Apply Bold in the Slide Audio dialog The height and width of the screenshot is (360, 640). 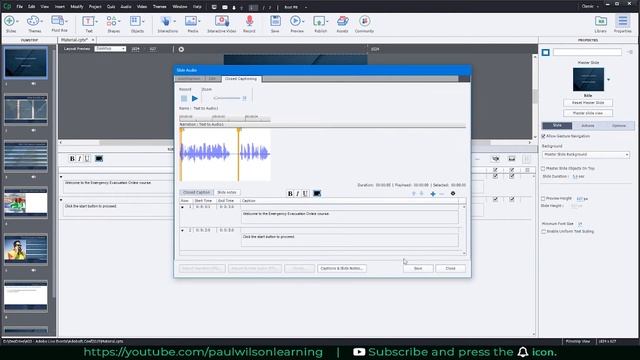pos(290,193)
